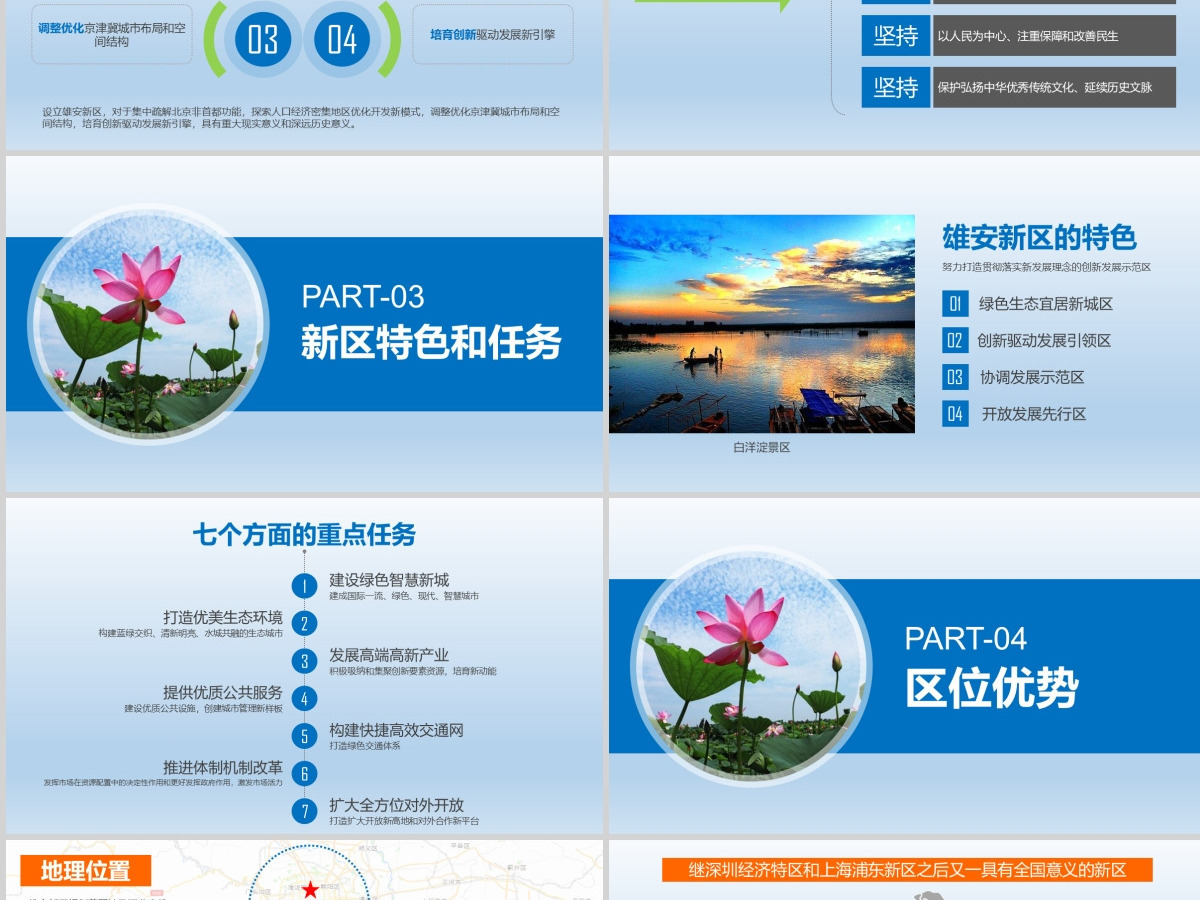Viewport: 1200px width, 900px height.
Task: Select the gray bar 保护弘扬中华优秀传统文化、延续历史文脉
Action: click(1055, 88)
